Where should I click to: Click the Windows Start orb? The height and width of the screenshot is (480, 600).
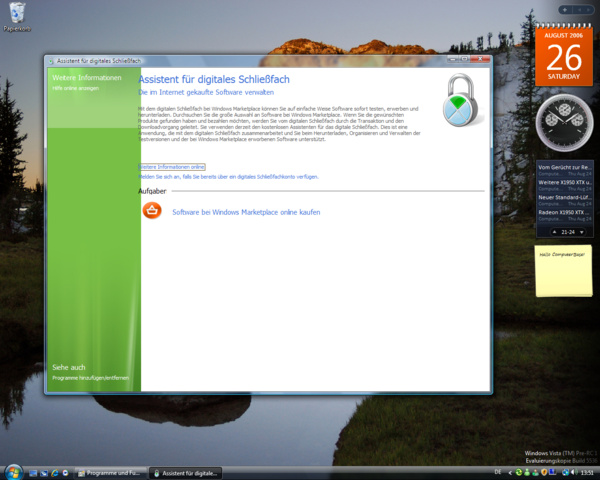pos(14,472)
